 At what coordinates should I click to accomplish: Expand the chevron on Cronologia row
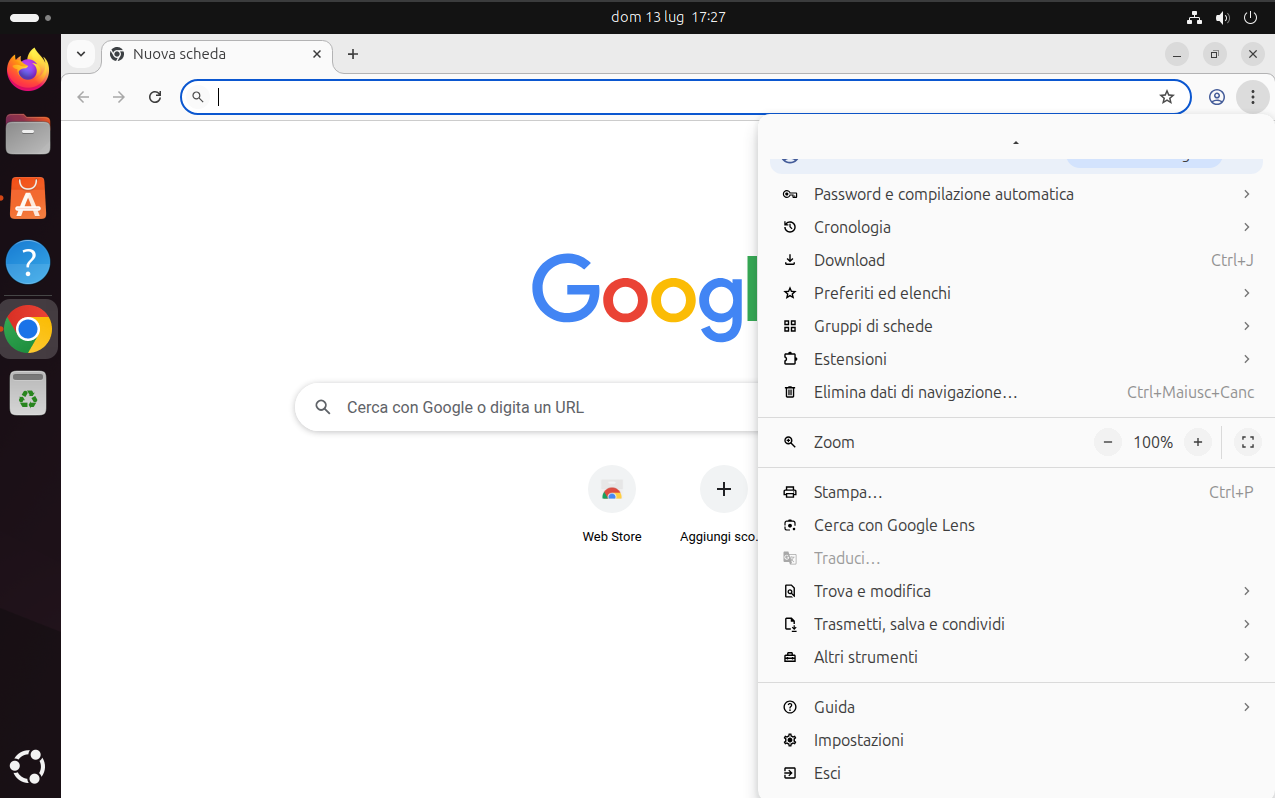coord(1246,227)
